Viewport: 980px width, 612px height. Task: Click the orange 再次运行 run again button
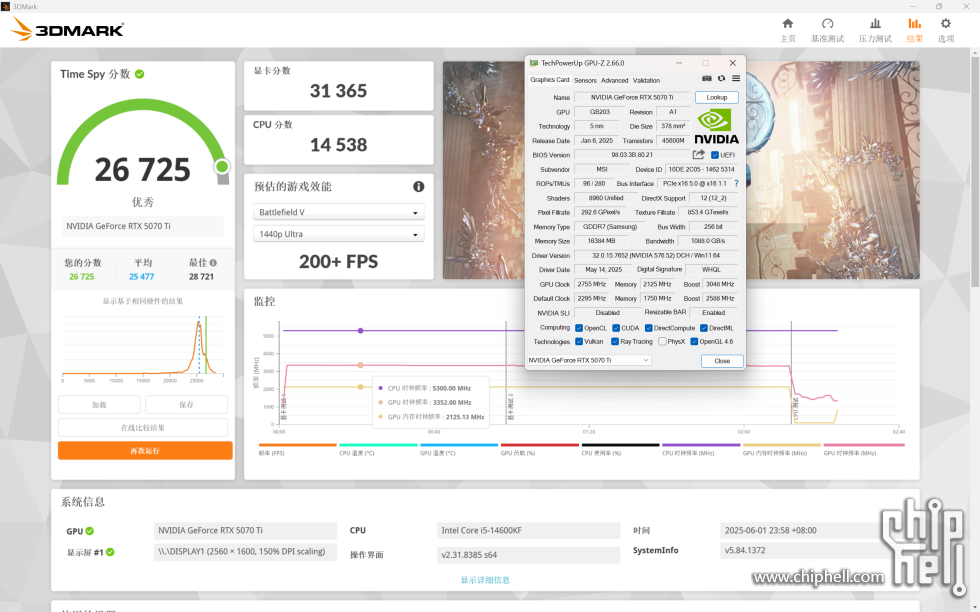tap(145, 451)
